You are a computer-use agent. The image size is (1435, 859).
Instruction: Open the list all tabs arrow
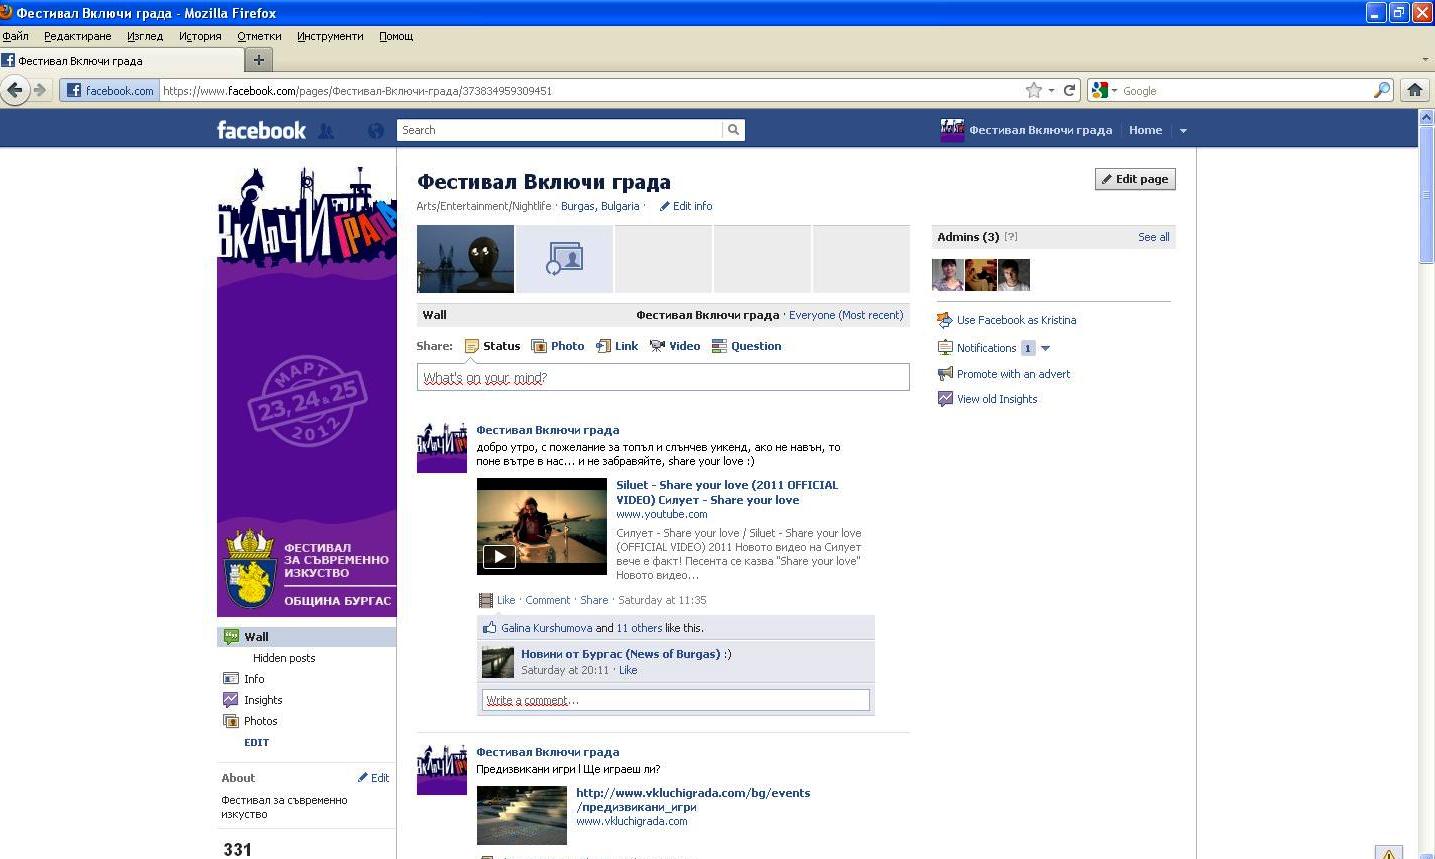click(x=1425, y=60)
